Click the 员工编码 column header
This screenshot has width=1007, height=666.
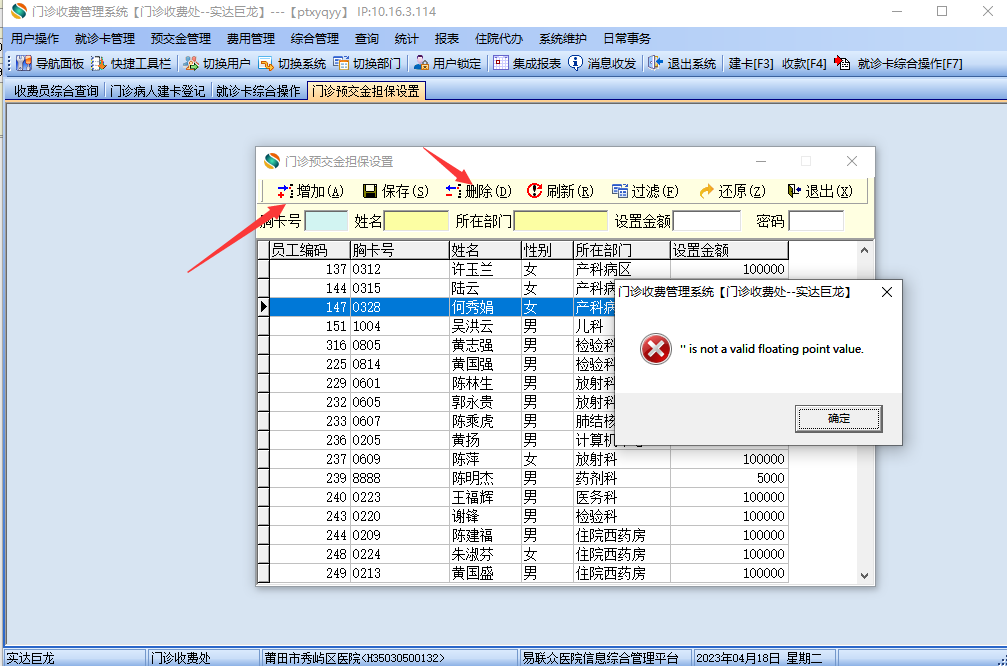click(x=310, y=250)
